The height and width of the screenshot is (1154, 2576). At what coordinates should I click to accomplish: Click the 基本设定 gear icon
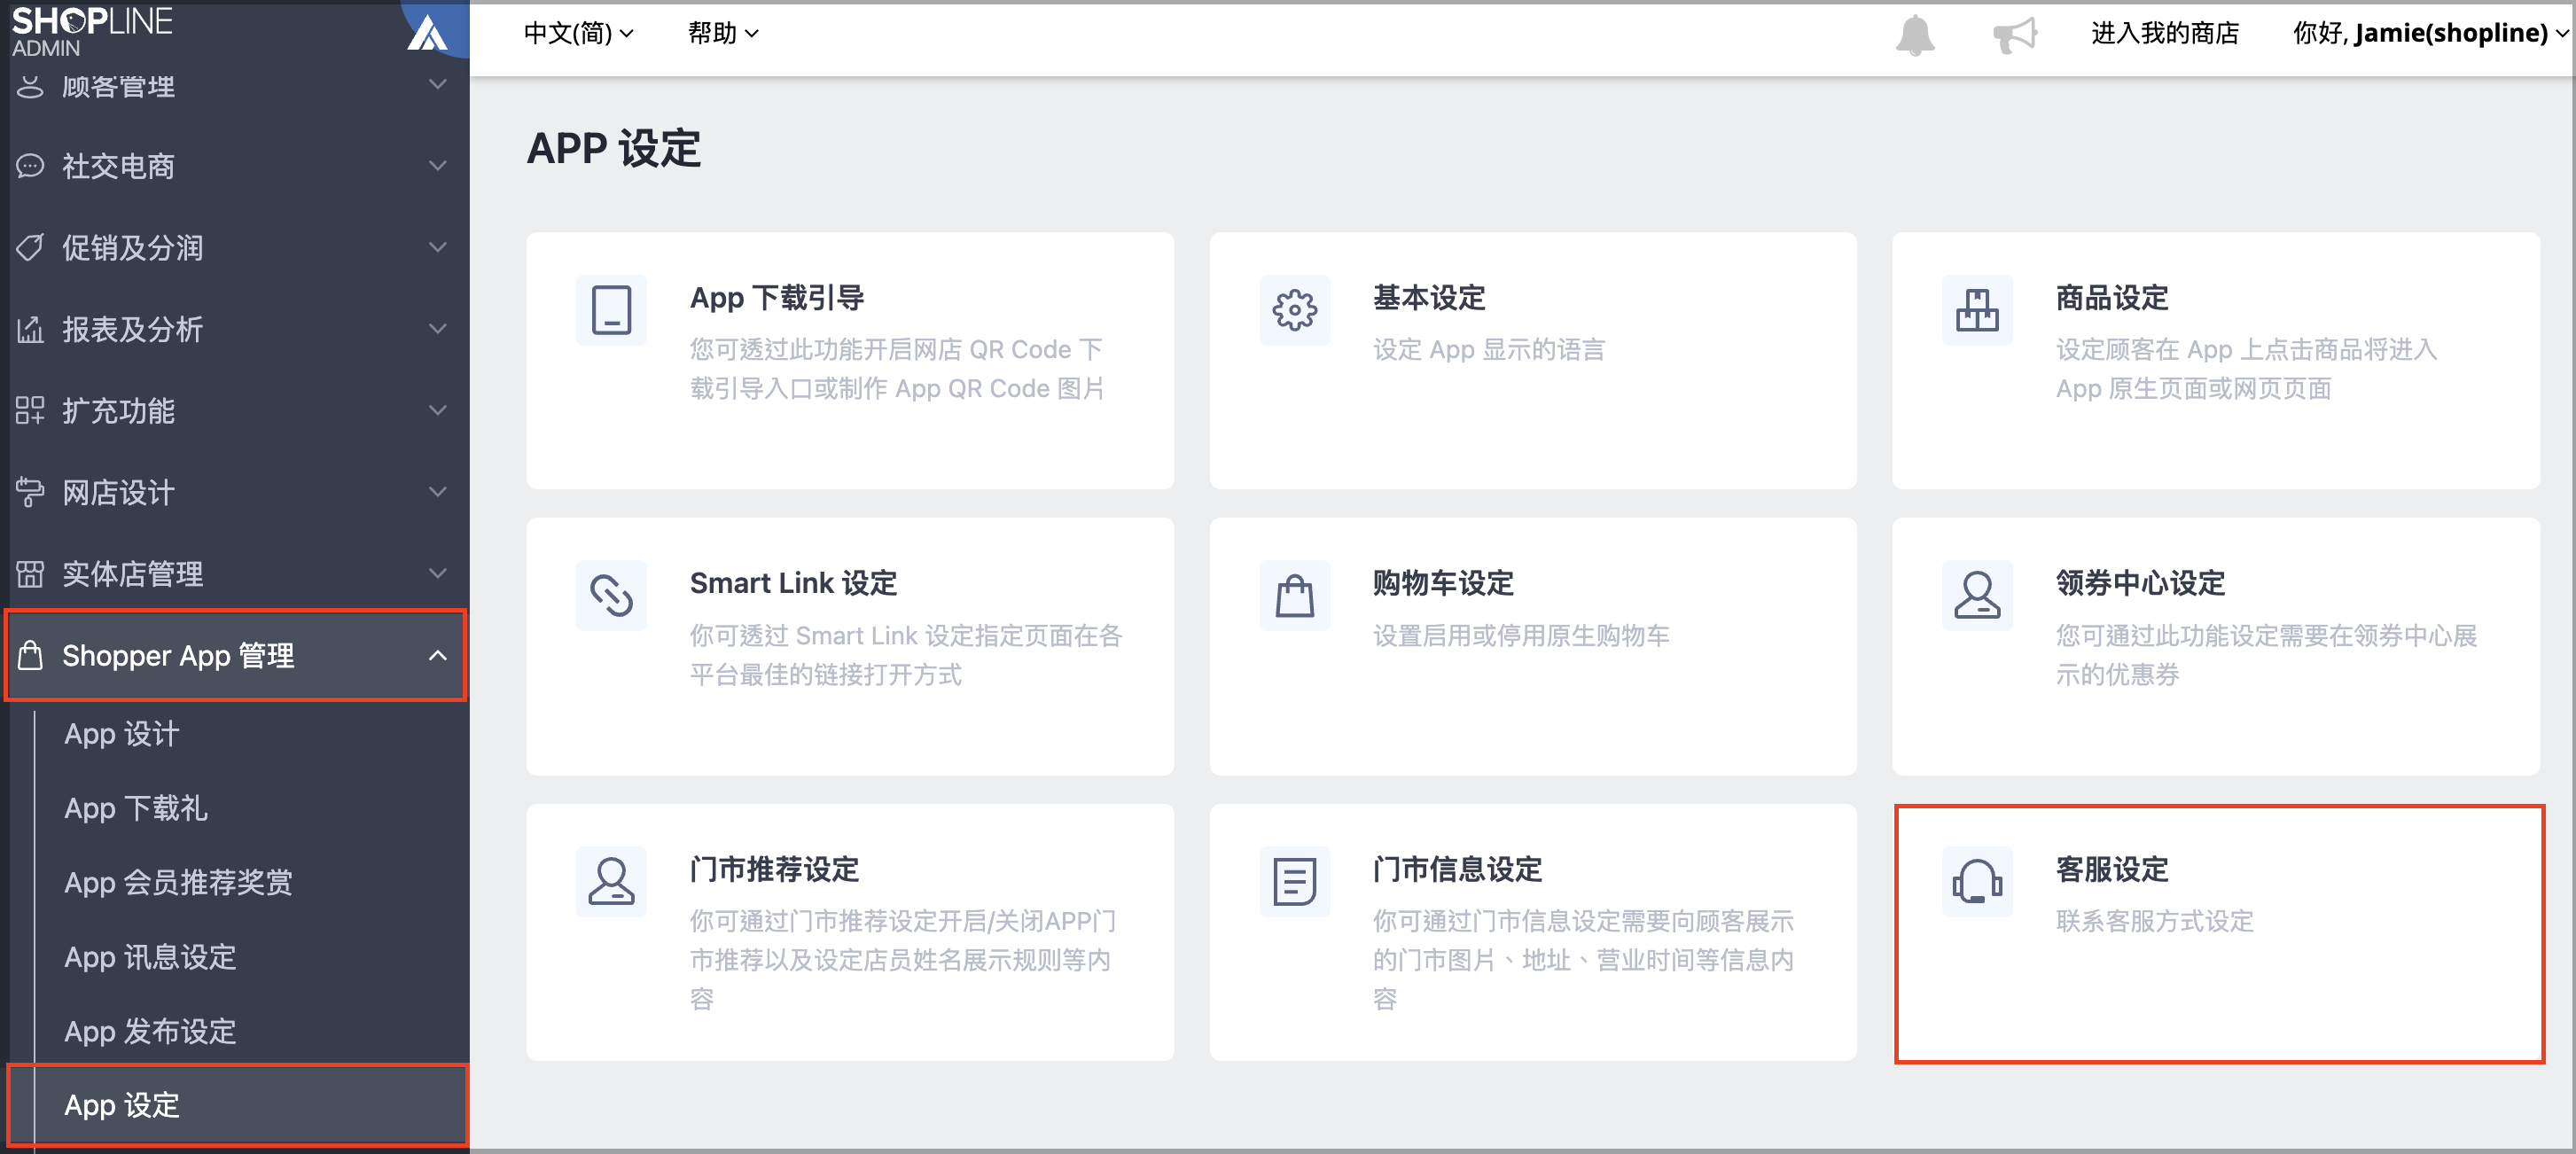[1294, 310]
